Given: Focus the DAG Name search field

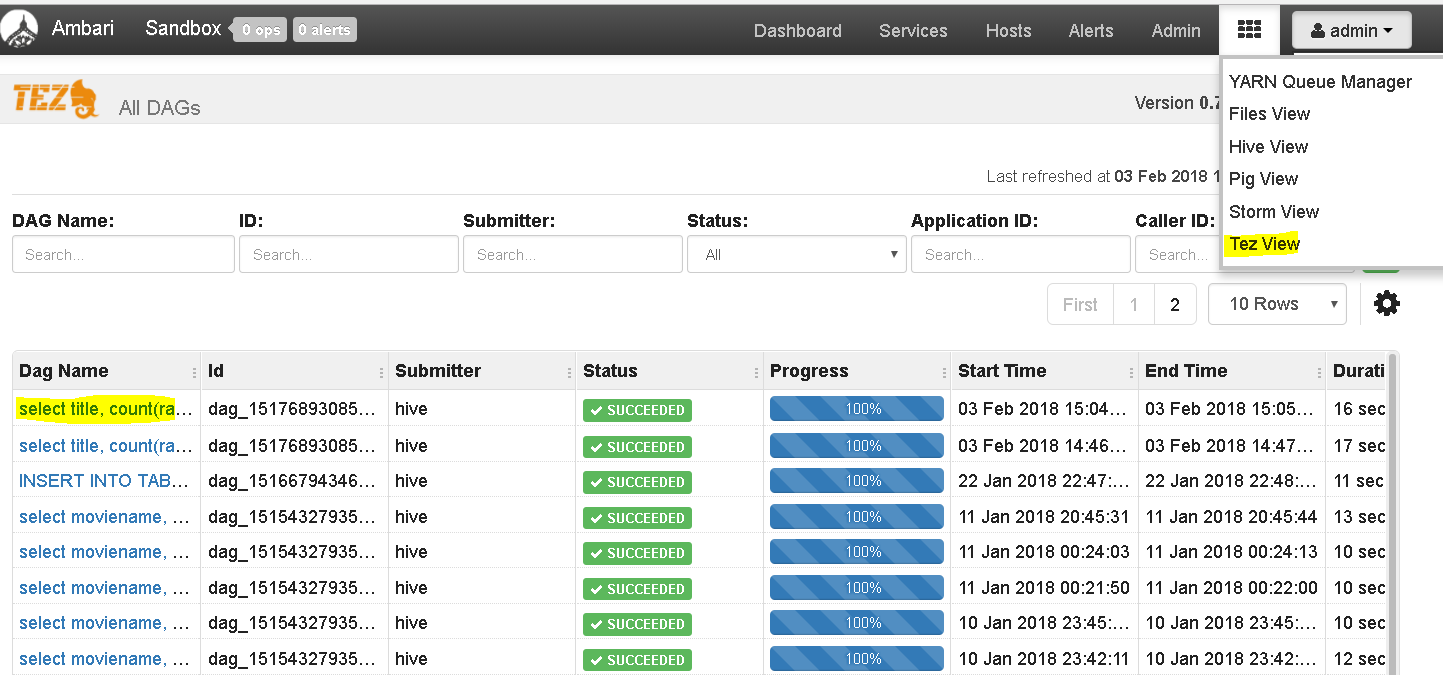Looking at the screenshot, I should coord(123,254).
